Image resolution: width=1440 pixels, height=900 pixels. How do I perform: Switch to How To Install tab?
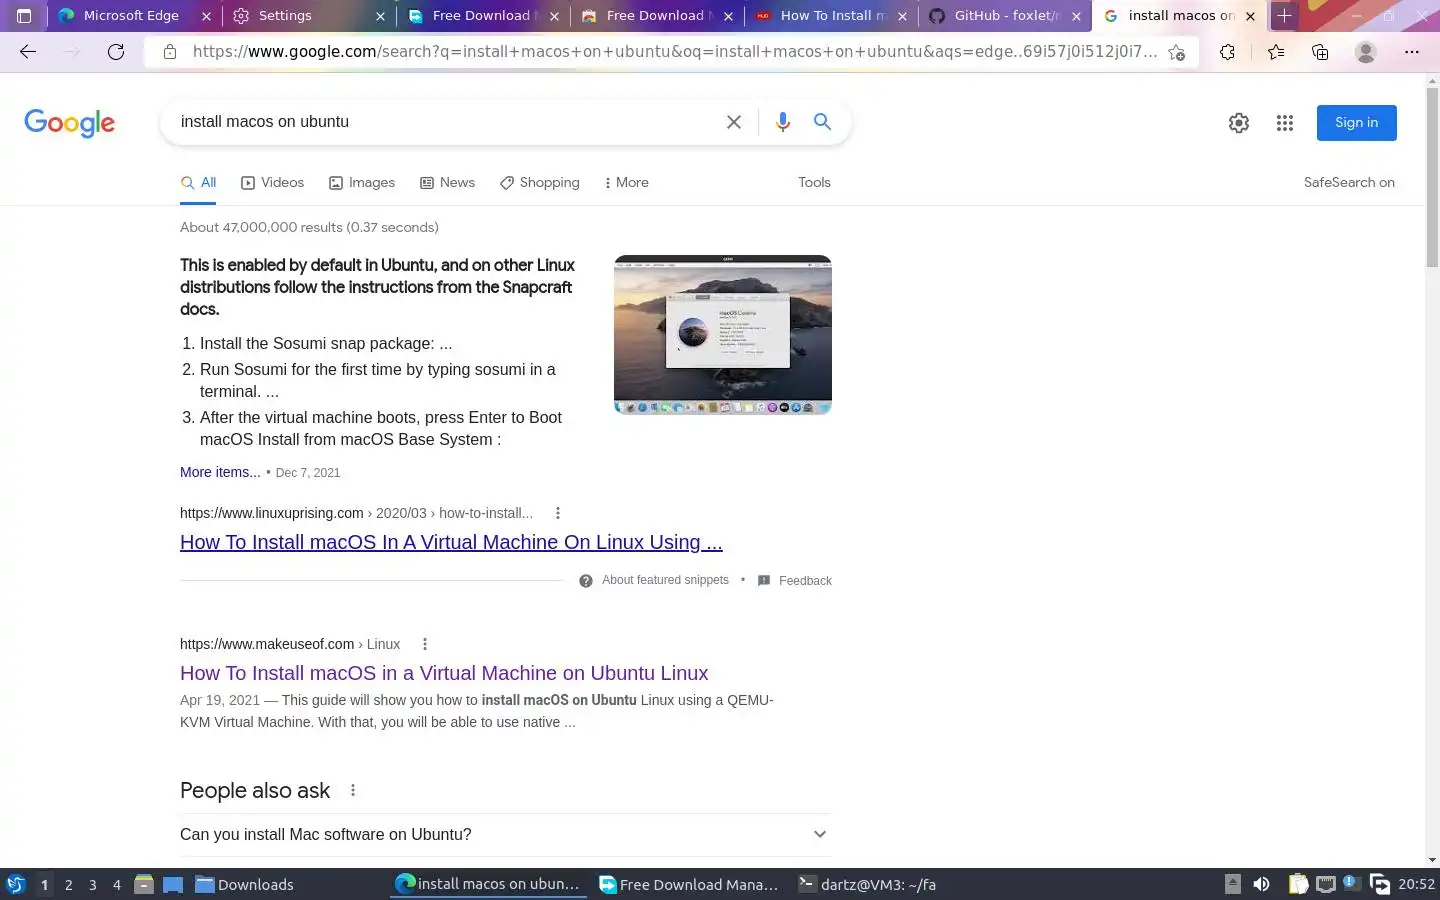[830, 16]
